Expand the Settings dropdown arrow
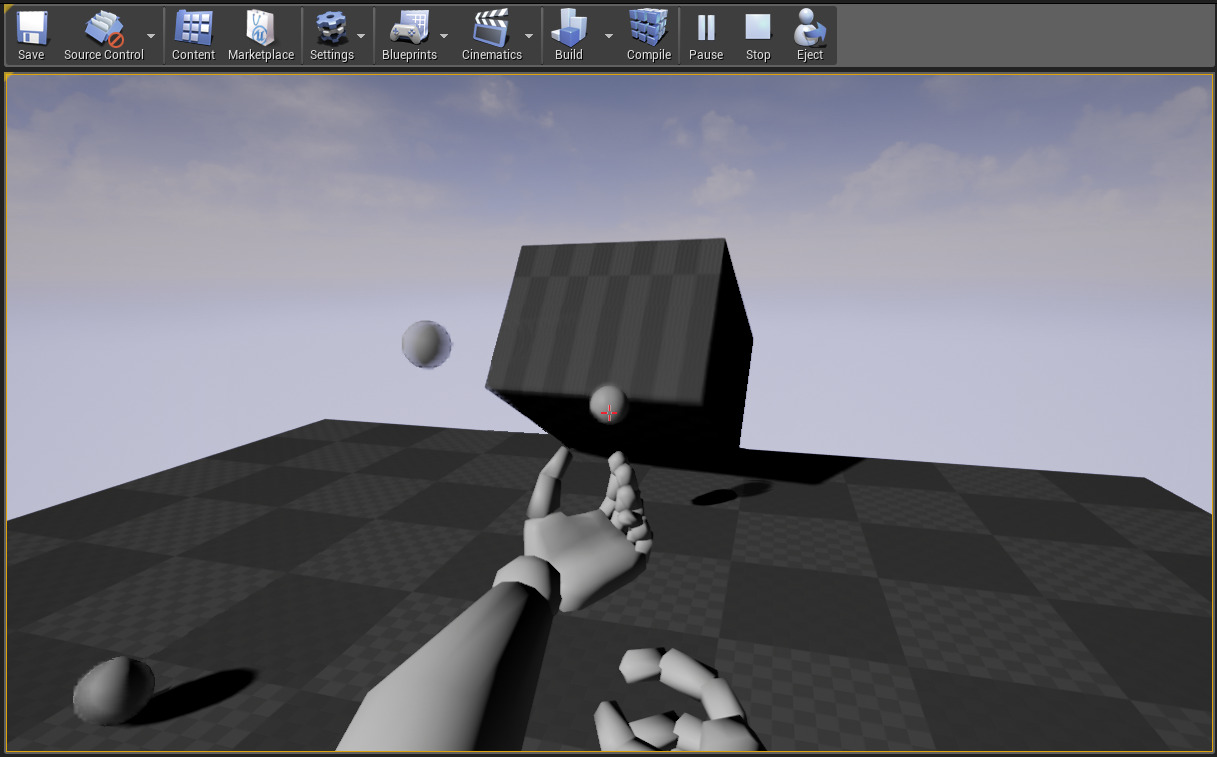The width and height of the screenshot is (1217, 757). point(361,36)
